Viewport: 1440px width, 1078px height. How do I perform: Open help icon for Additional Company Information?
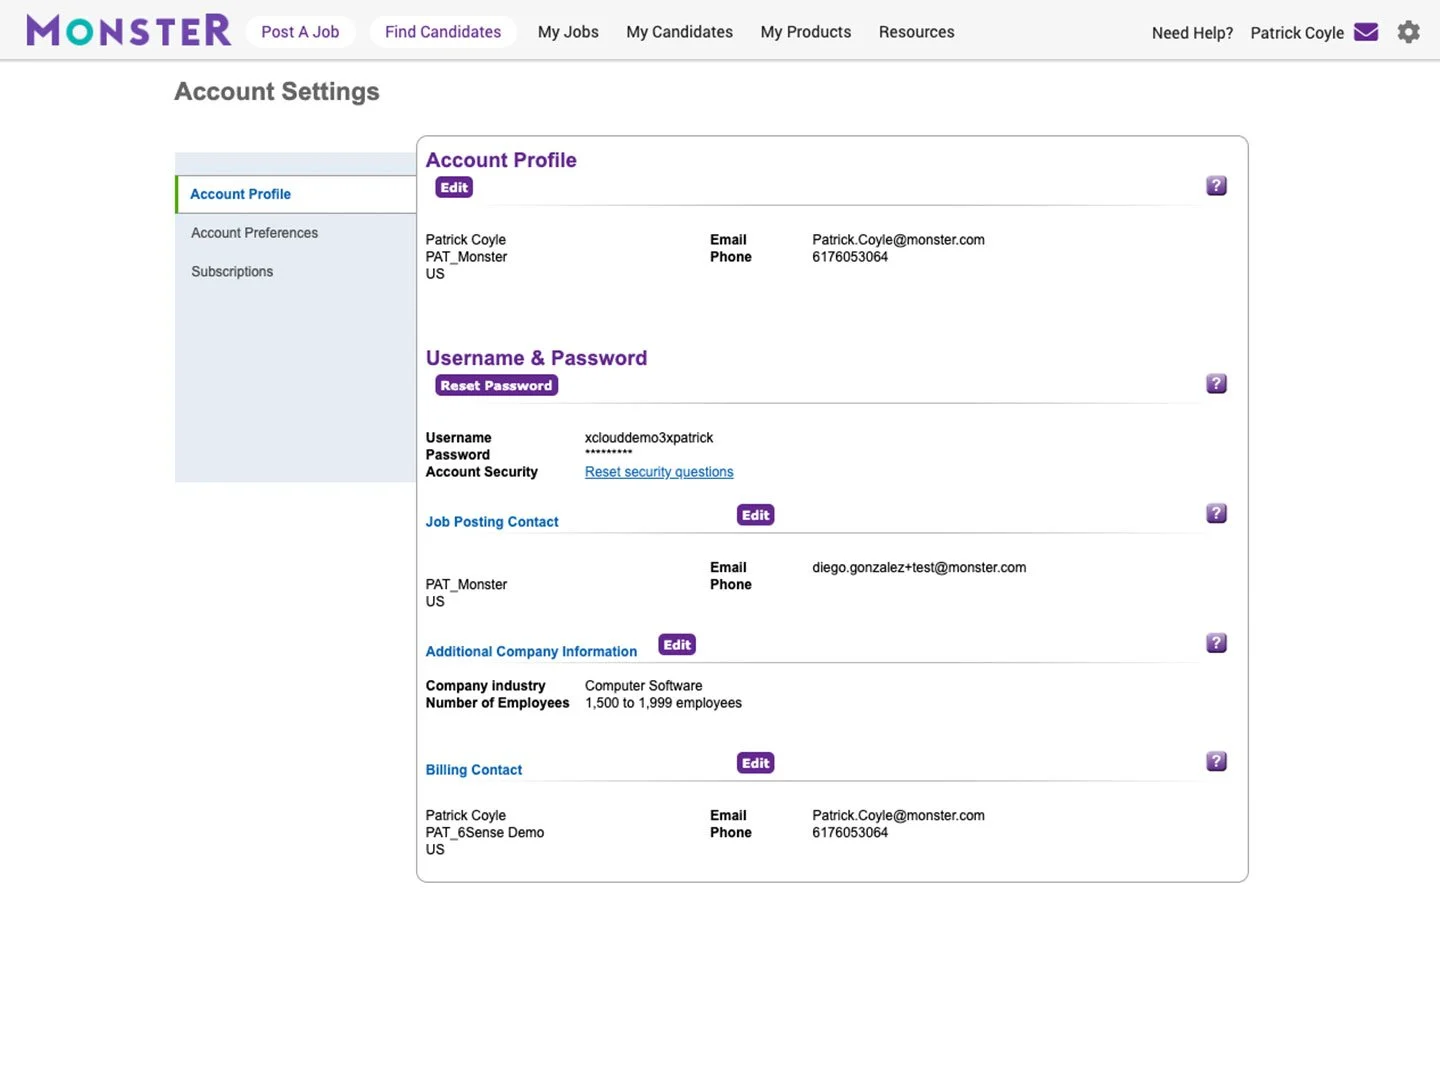1216,643
